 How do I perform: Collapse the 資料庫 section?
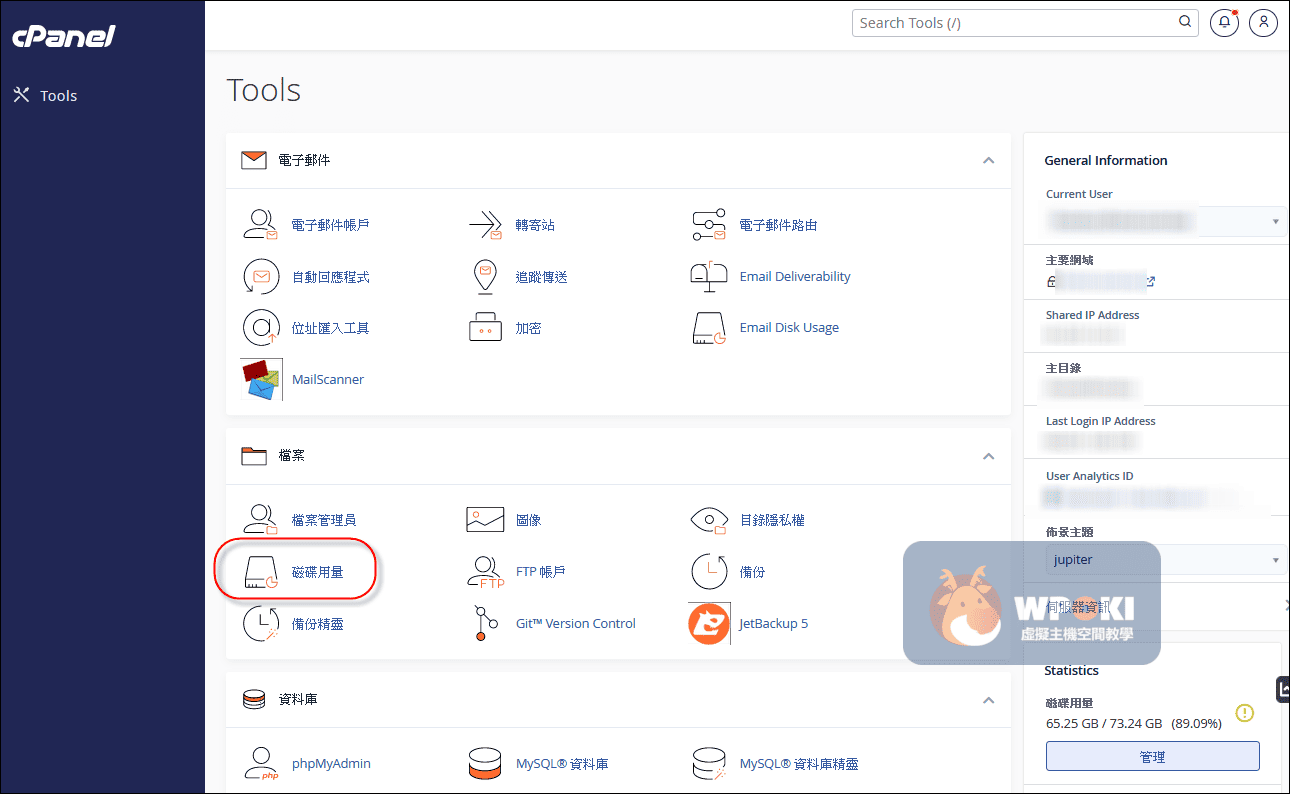[x=988, y=700]
